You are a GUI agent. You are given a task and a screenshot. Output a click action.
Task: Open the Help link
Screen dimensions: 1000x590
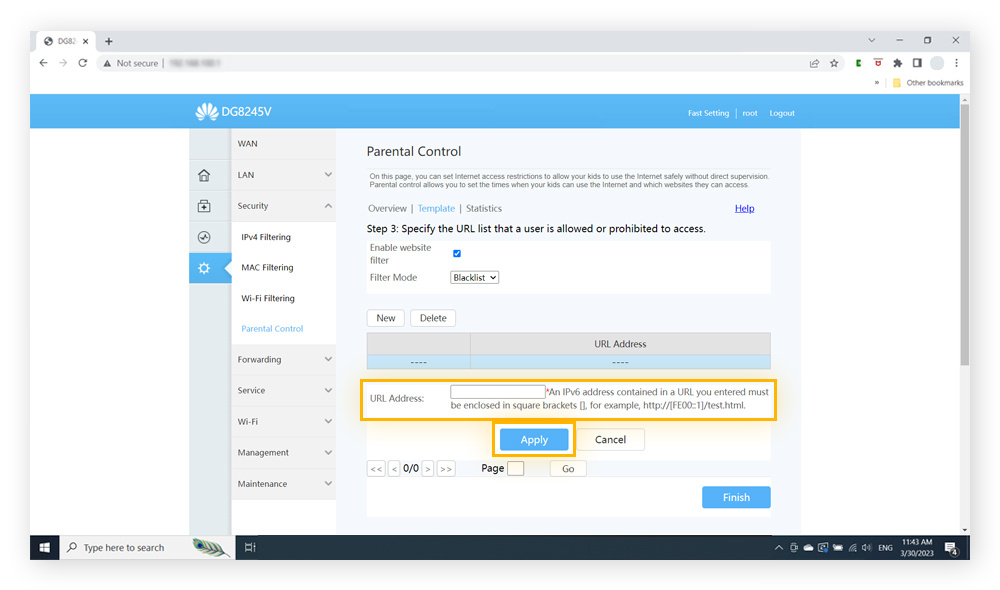pos(744,209)
